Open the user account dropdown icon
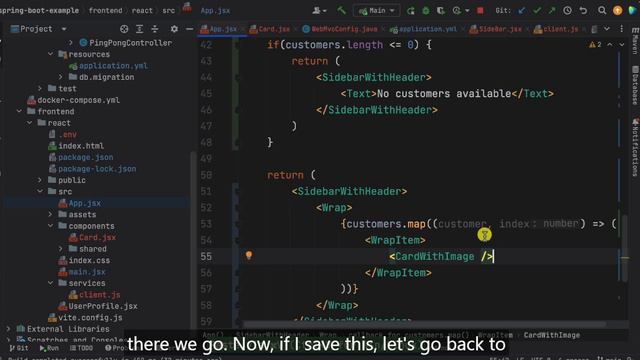The image size is (640, 360). 319,11
